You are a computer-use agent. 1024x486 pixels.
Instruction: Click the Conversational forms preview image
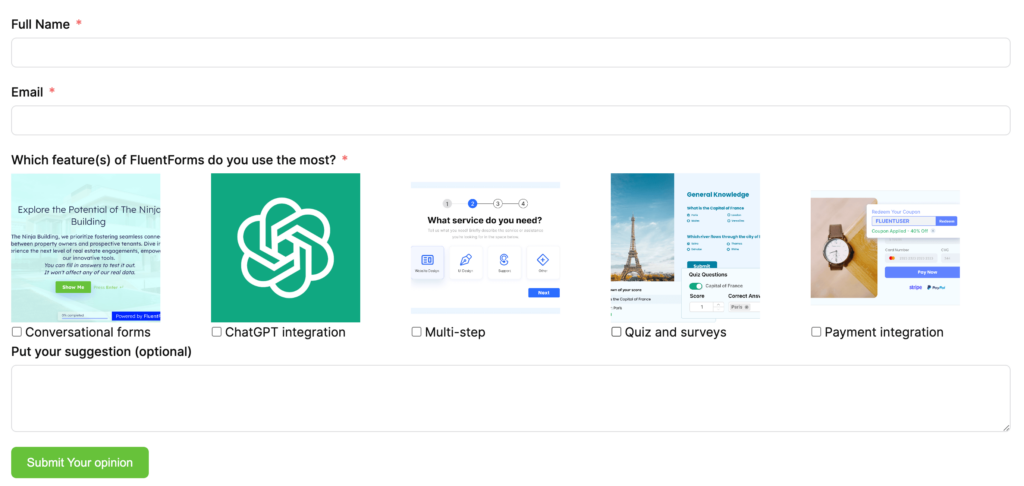(86, 248)
